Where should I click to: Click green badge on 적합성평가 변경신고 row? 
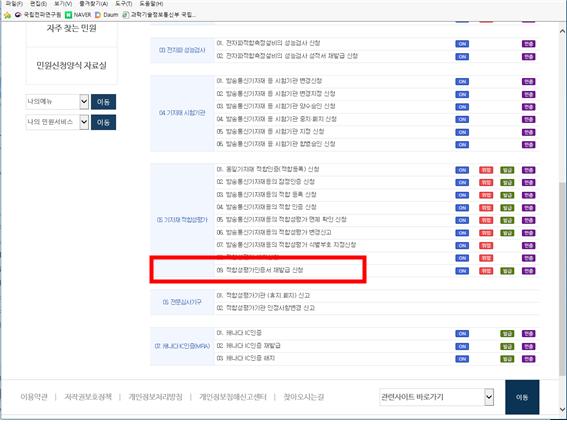pos(507,233)
